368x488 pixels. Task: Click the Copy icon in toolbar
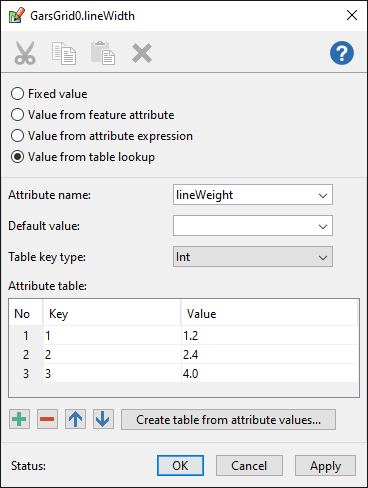click(64, 53)
